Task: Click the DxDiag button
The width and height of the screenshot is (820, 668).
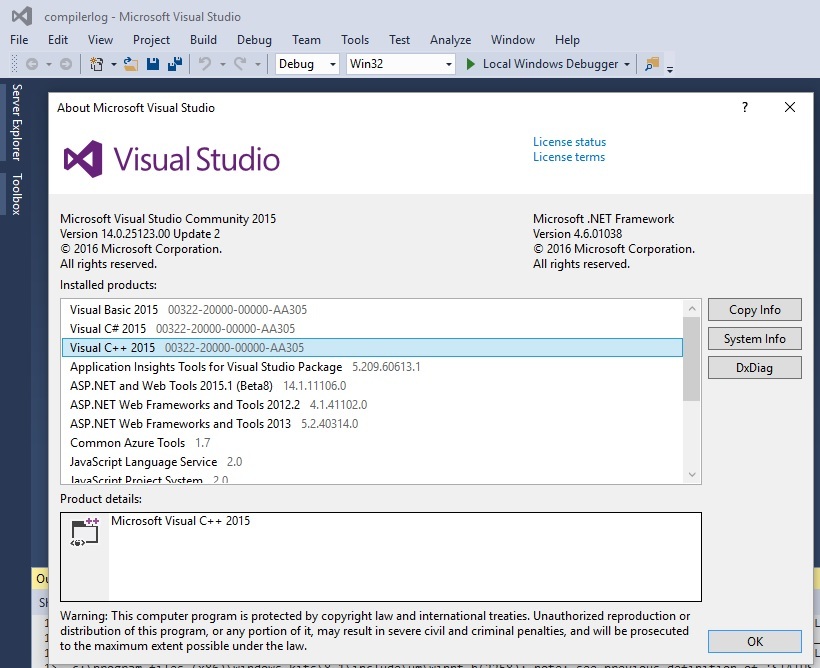Action: point(755,368)
